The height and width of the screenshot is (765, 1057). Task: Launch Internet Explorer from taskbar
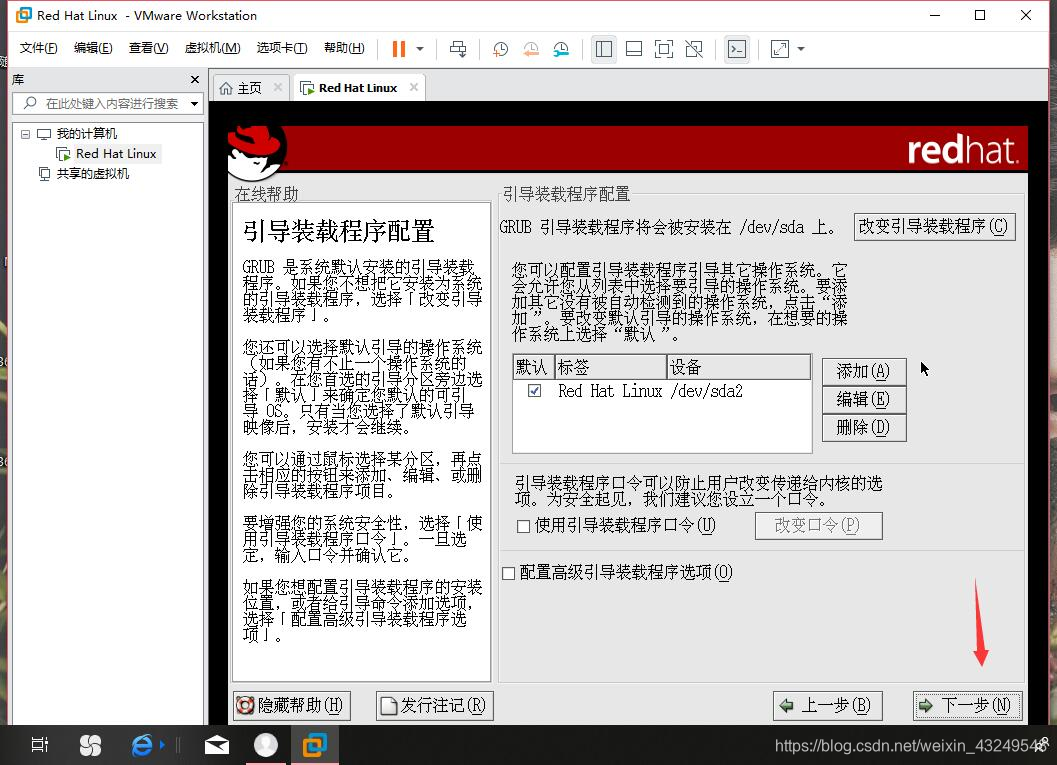click(x=142, y=745)
